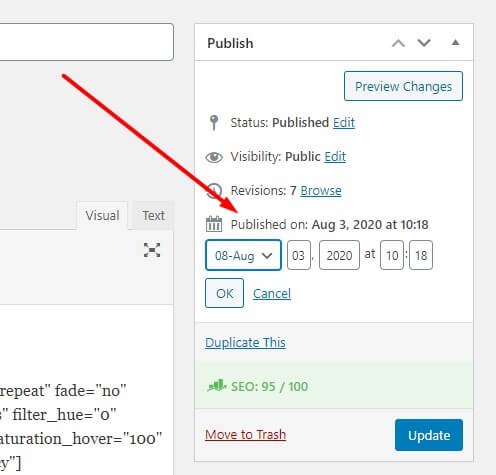
Task: Switch to the Visual editor tab
Action: coord(102,215)
